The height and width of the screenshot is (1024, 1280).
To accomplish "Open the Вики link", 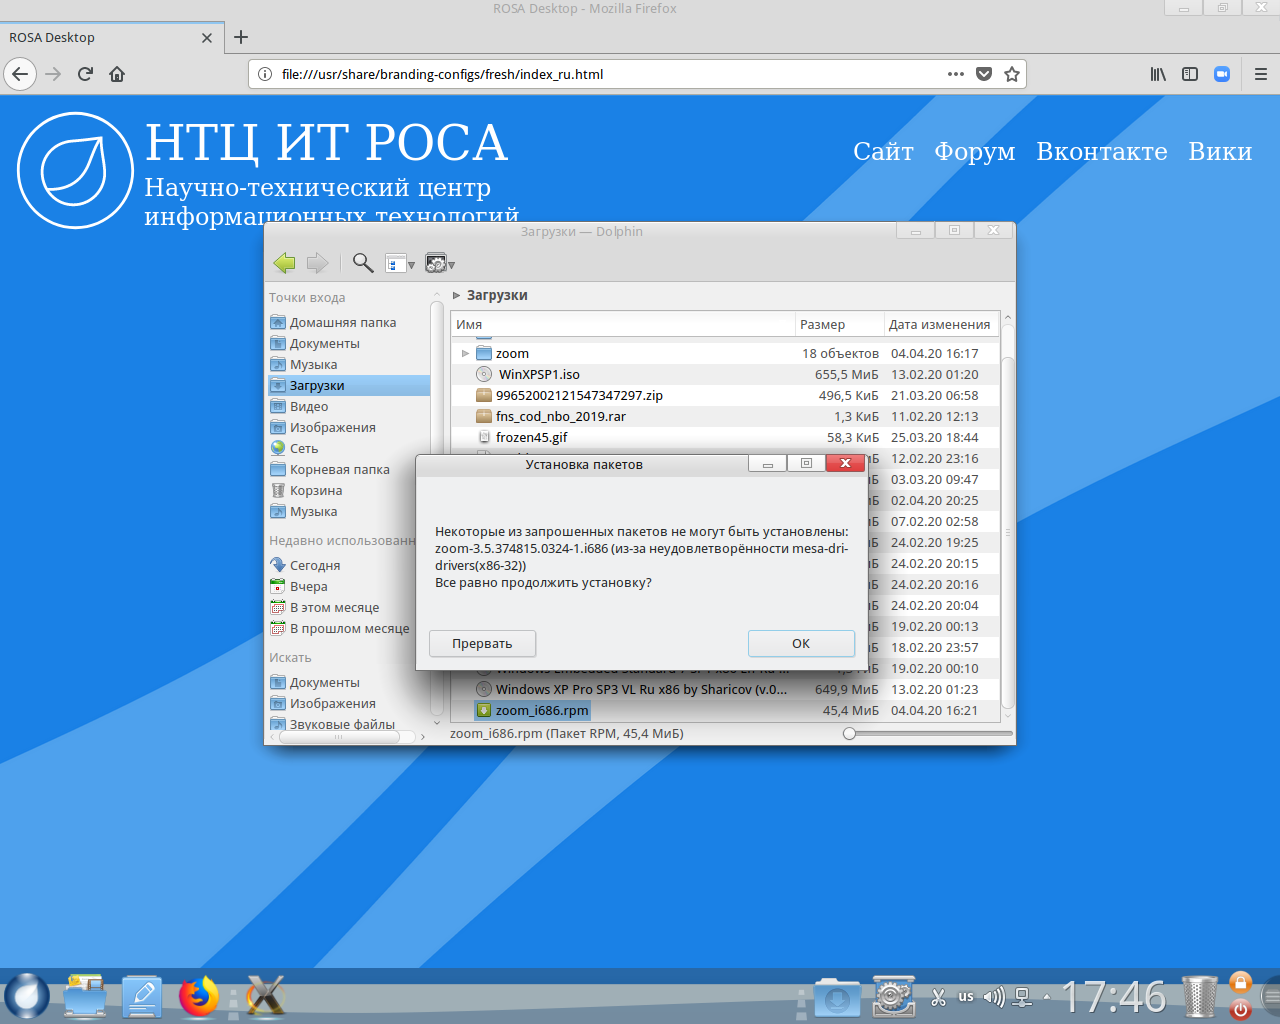I will [x=1220, y=151].
